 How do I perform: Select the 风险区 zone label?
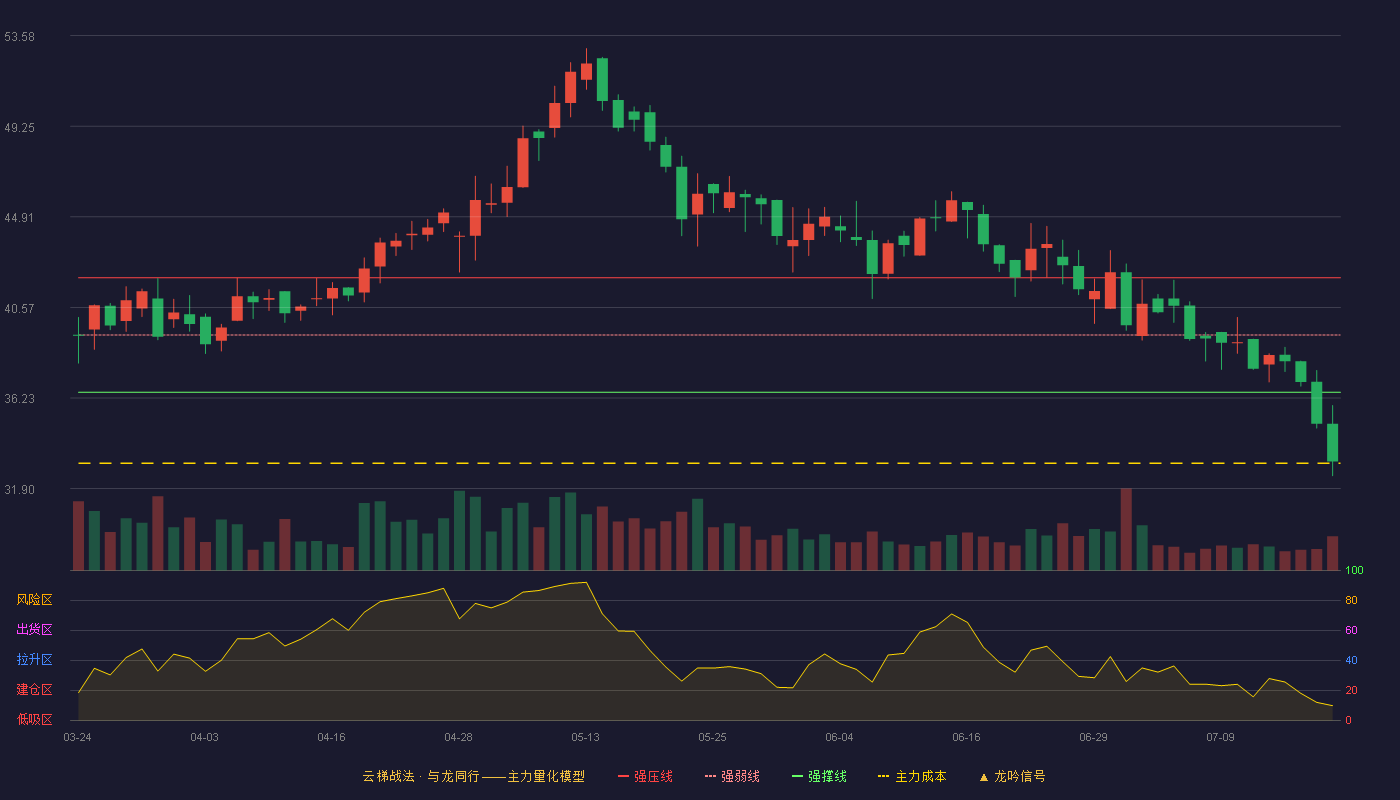[x=34, y=600]
